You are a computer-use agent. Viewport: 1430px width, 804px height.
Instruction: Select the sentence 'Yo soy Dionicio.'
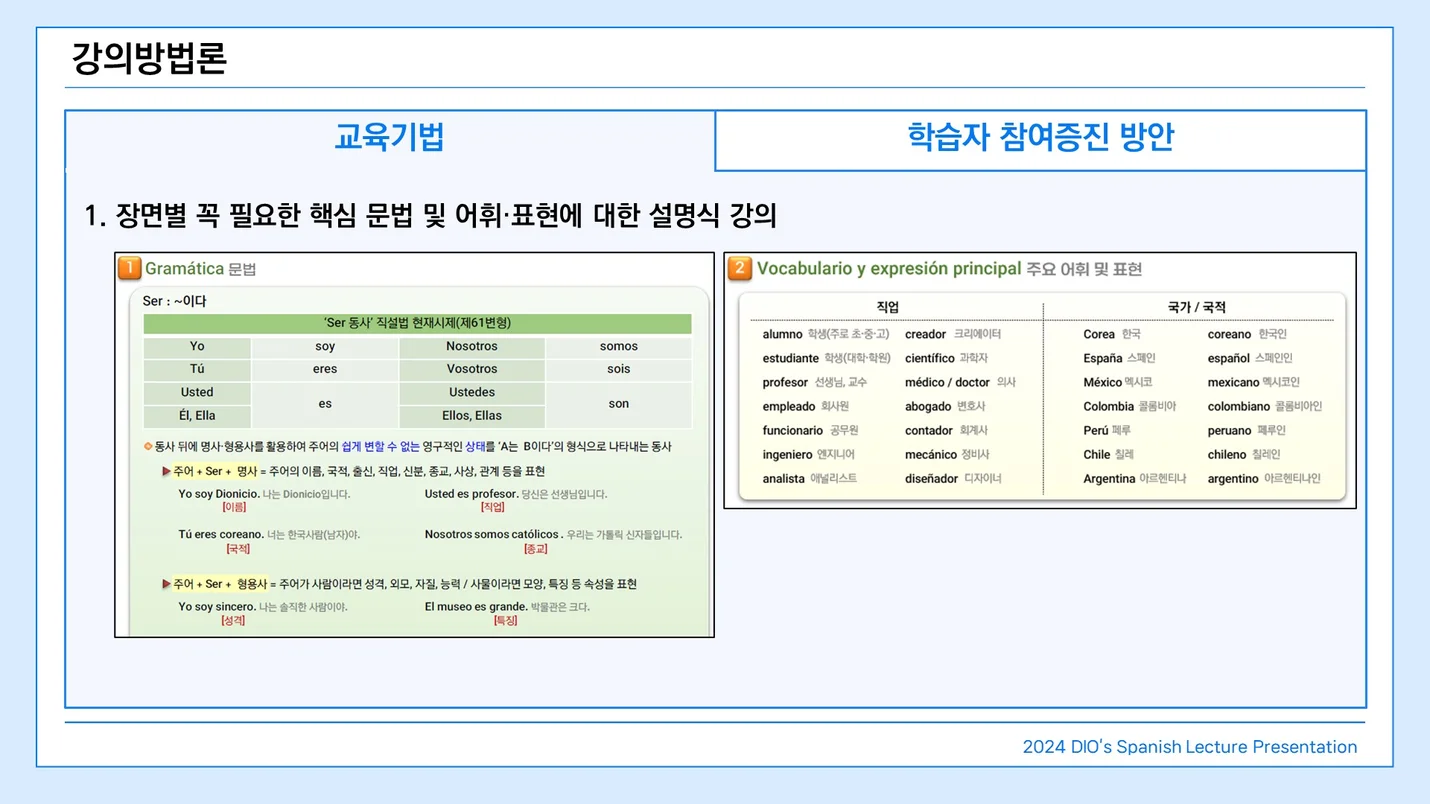pyautogui.click(x=219, y=494)
